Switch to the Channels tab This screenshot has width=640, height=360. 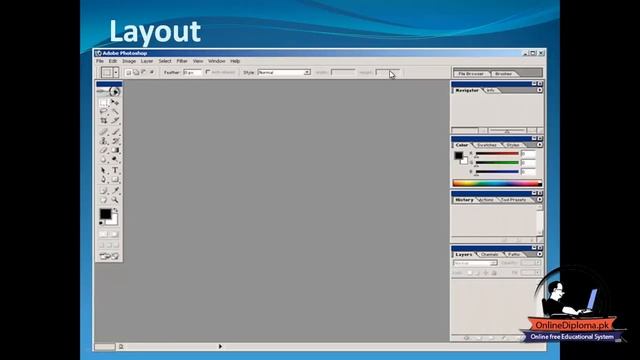489,254
